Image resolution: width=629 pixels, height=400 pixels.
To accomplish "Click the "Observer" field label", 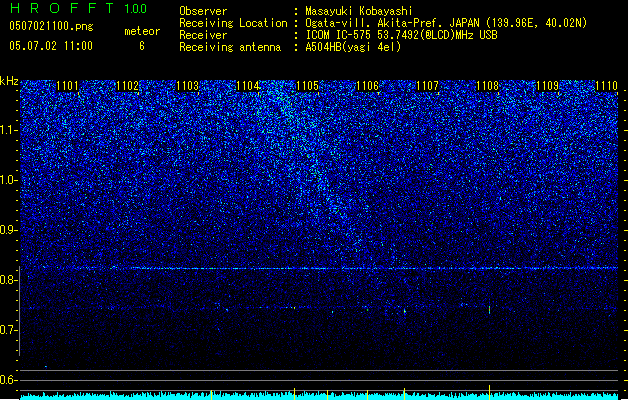I will tap(203, 11).
